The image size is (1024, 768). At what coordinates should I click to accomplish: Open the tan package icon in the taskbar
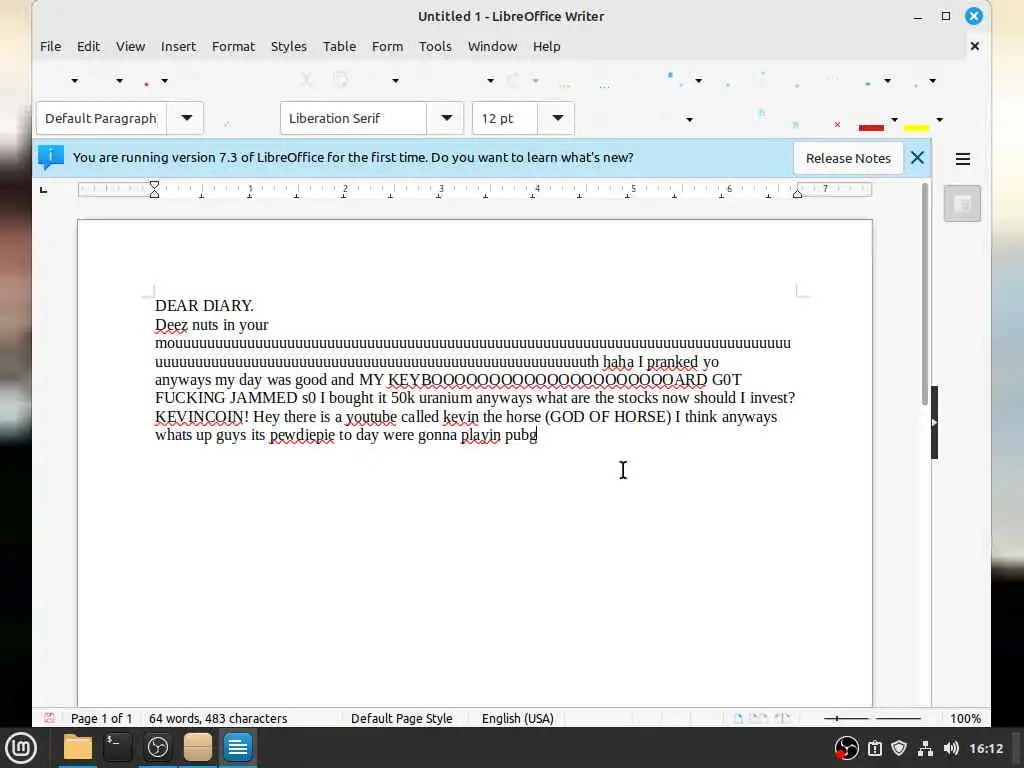(197, 747)
